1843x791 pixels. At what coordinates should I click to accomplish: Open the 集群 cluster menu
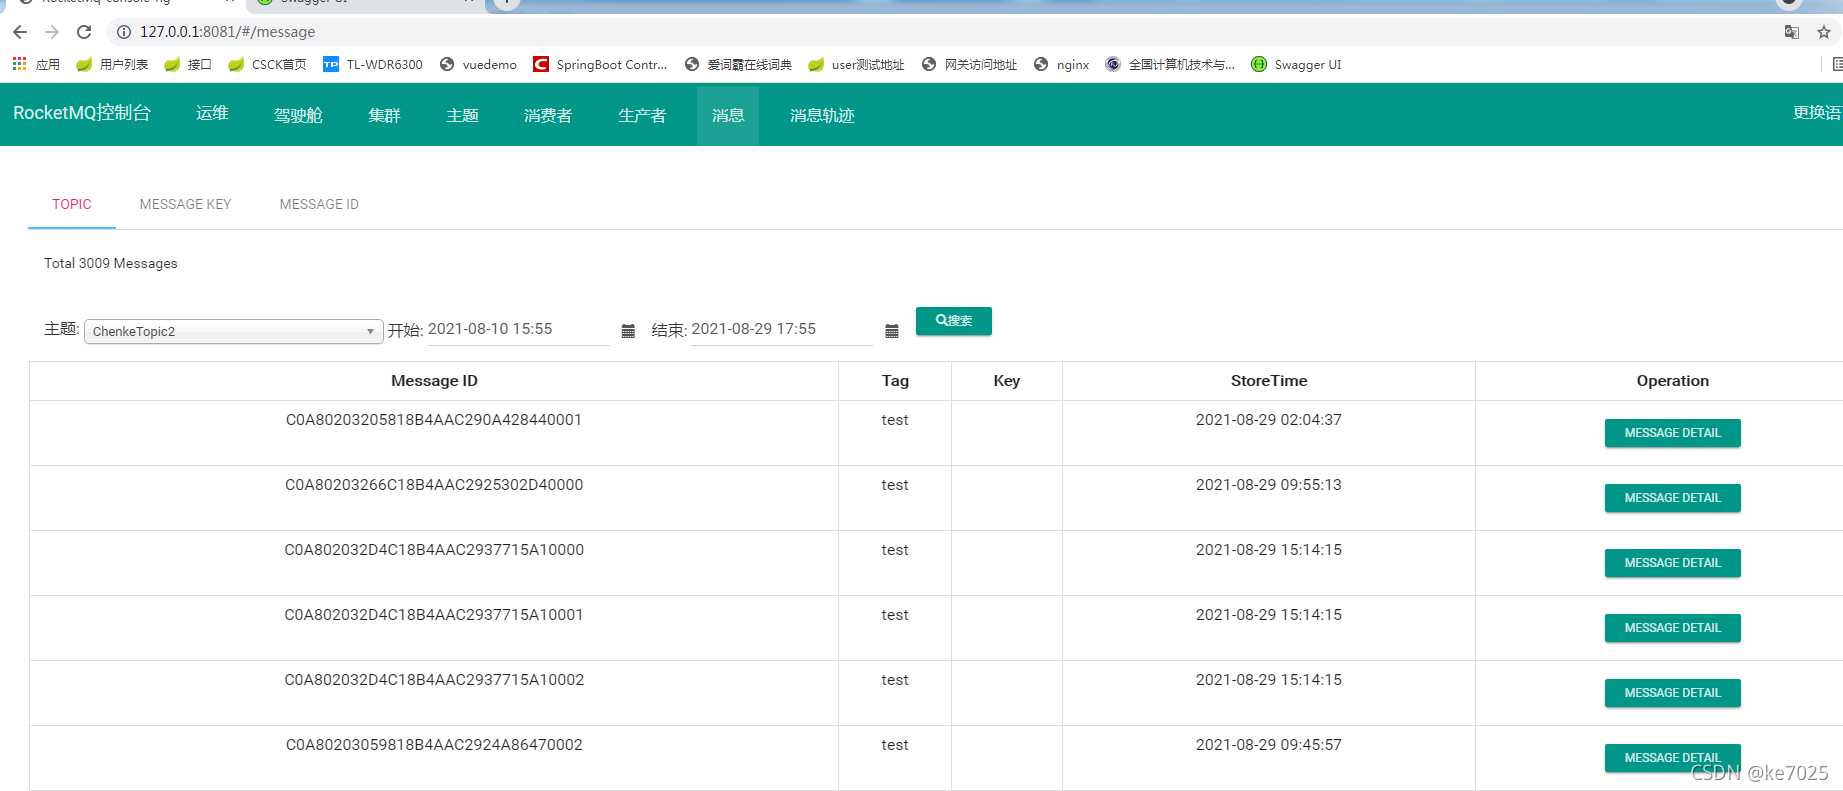[384, 115]
